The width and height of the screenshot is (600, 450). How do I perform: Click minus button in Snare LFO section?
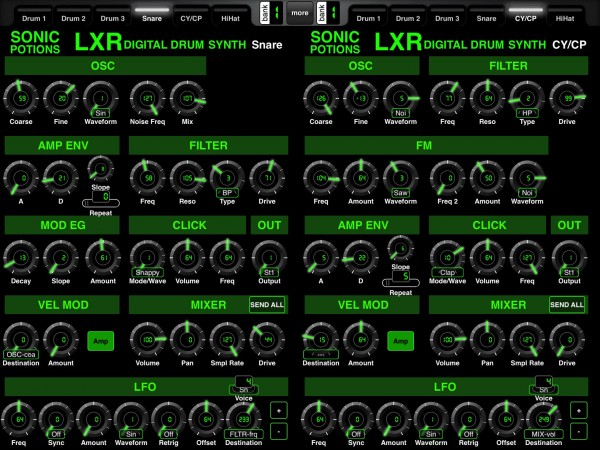pyautogui.click(x=279, y=431)
